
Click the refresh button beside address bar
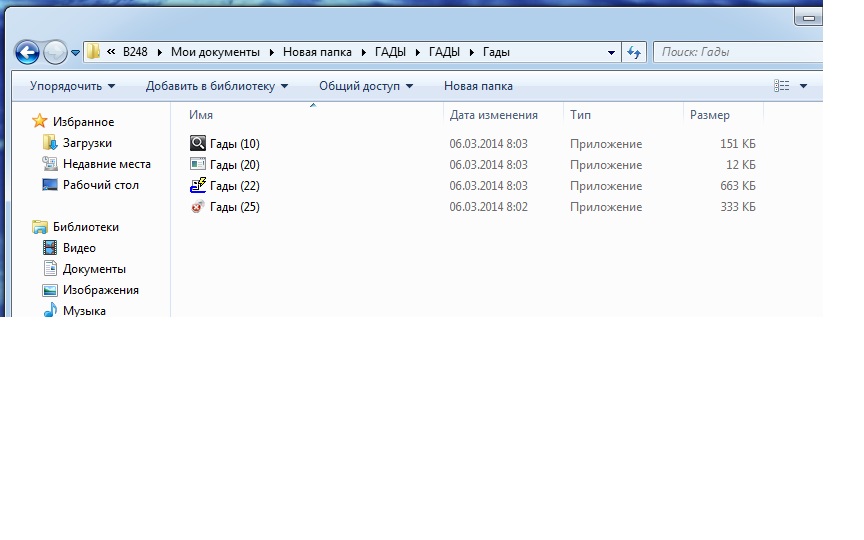pos(633,52)
